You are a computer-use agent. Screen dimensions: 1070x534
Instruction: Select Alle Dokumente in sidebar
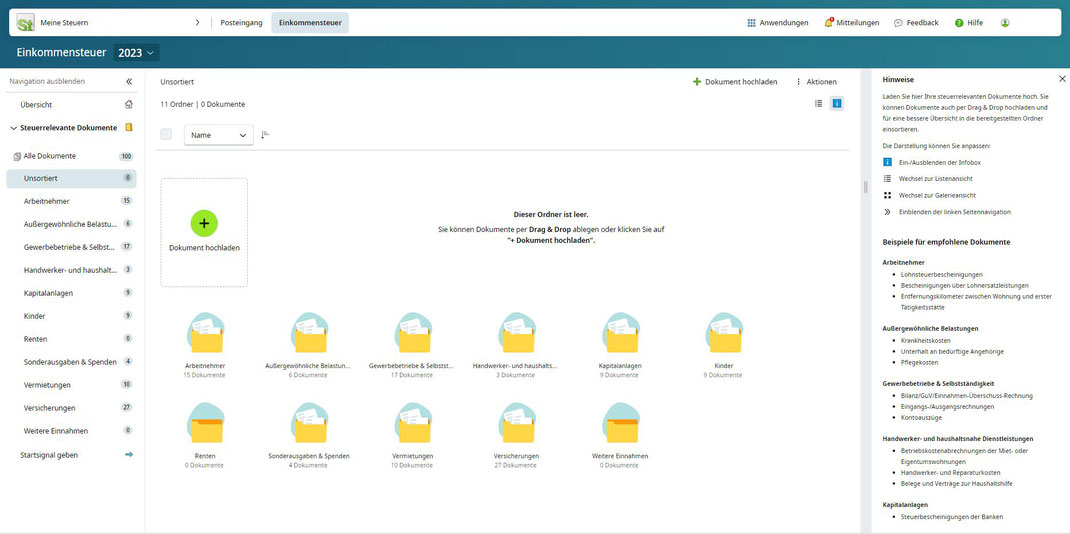pos(72,156)
